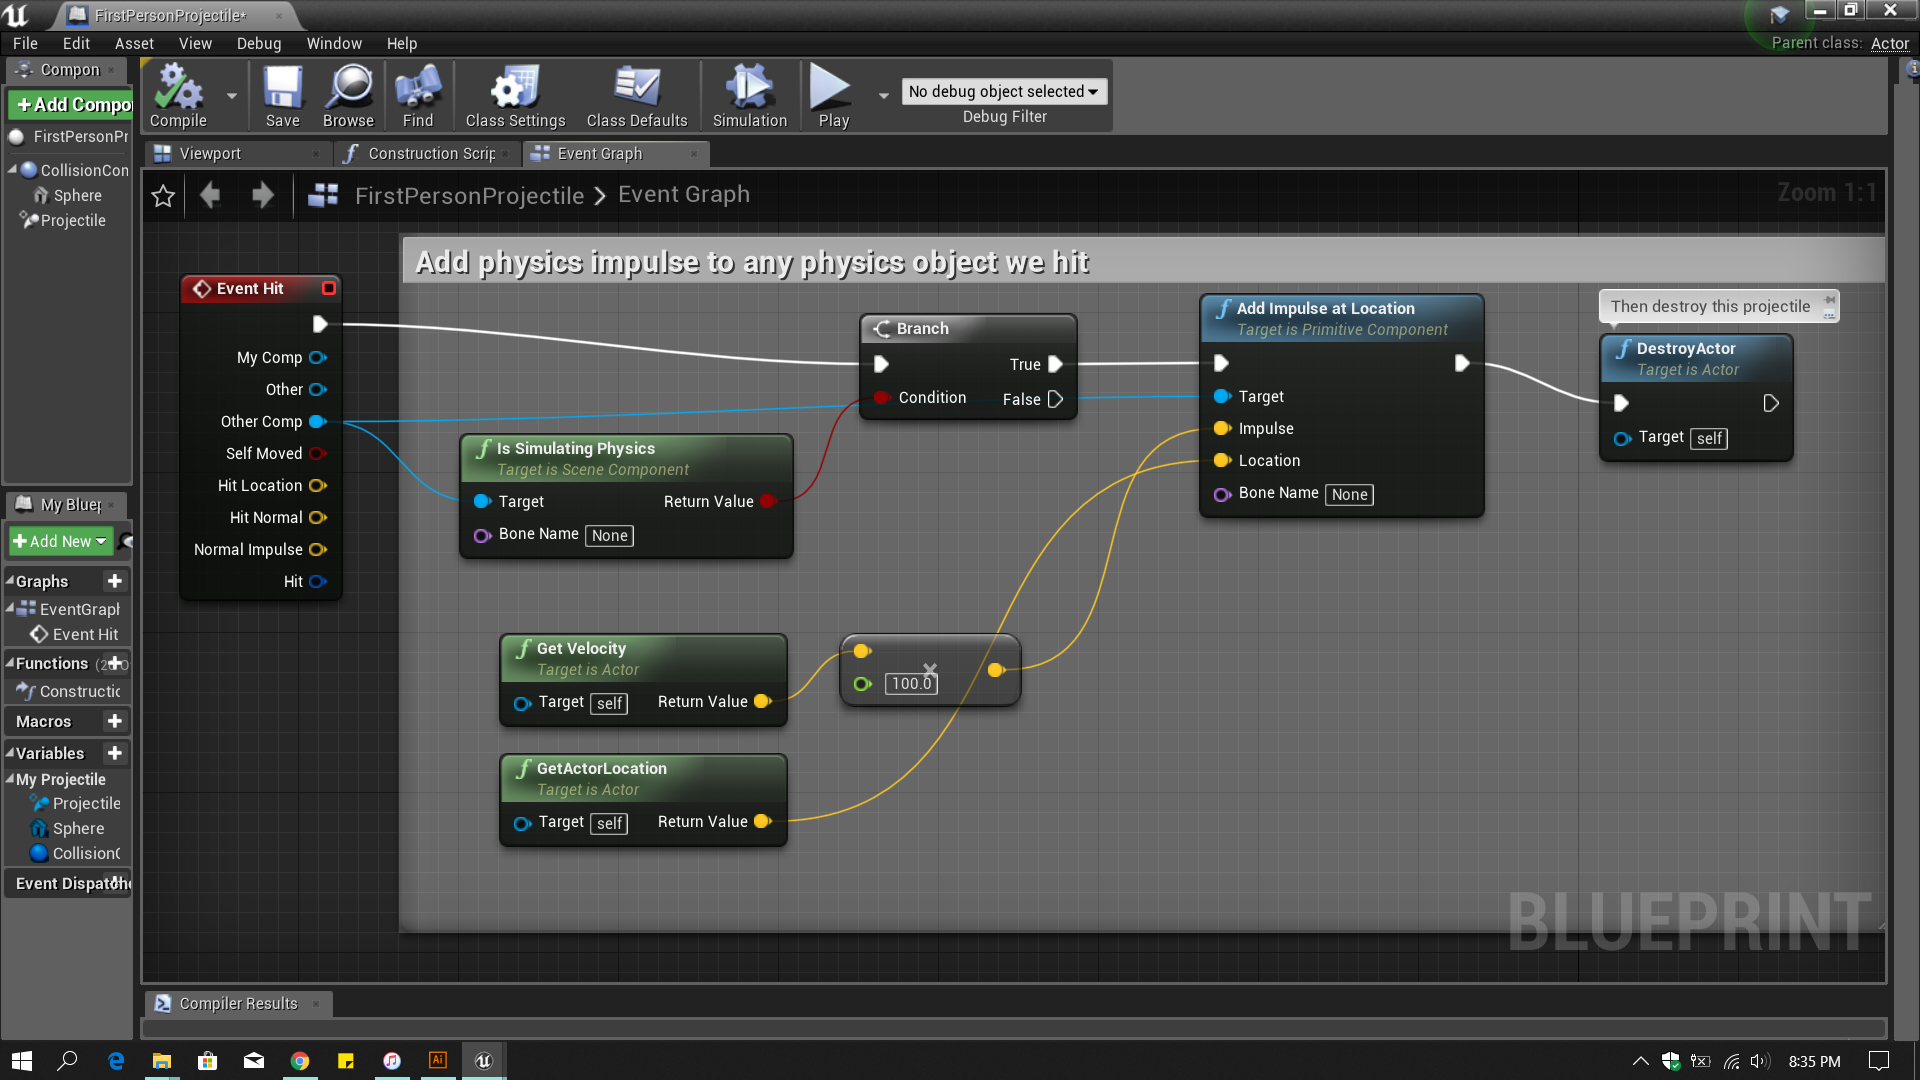Click the Add Component button
The image size is (1920, 1080).
pos(72,105)
